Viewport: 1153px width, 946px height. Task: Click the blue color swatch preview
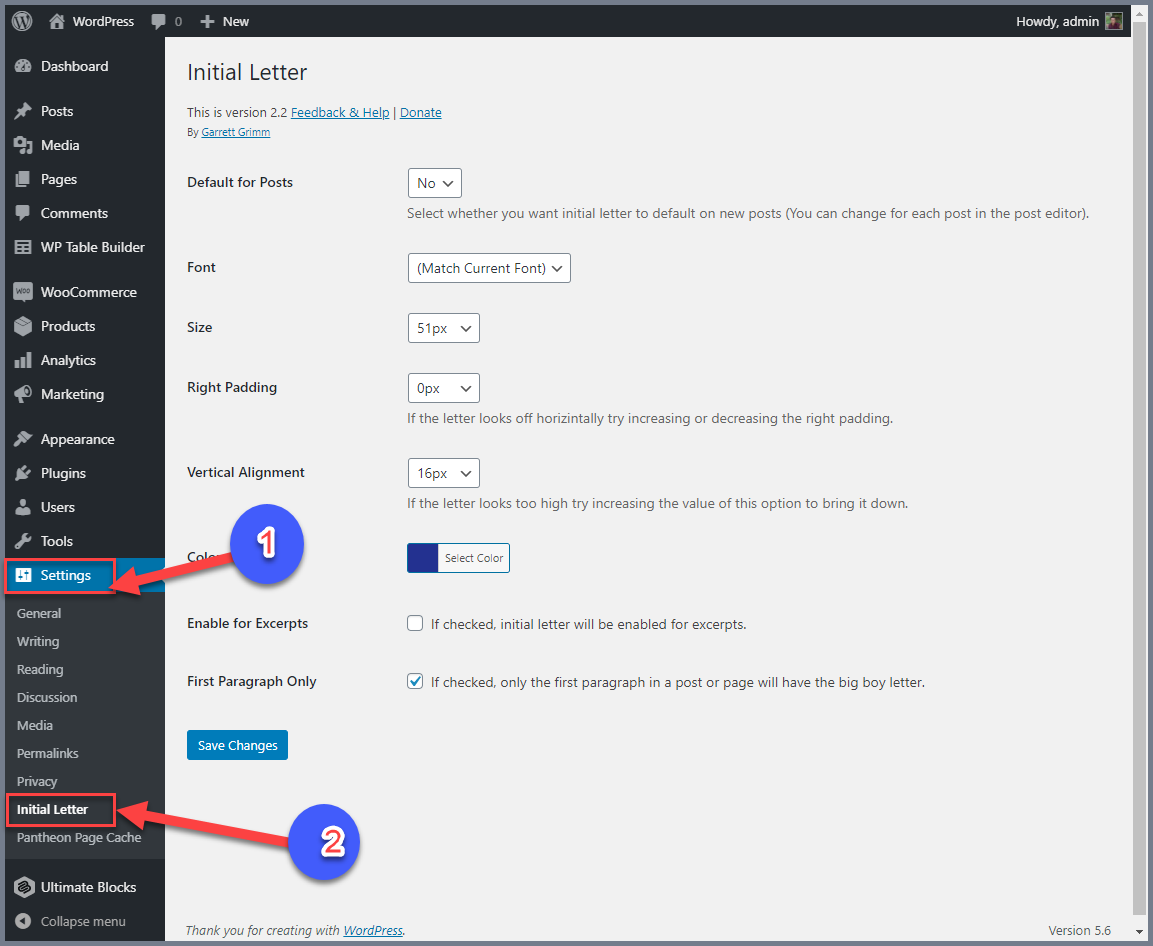pyautogui.click(x=423, y=558)
